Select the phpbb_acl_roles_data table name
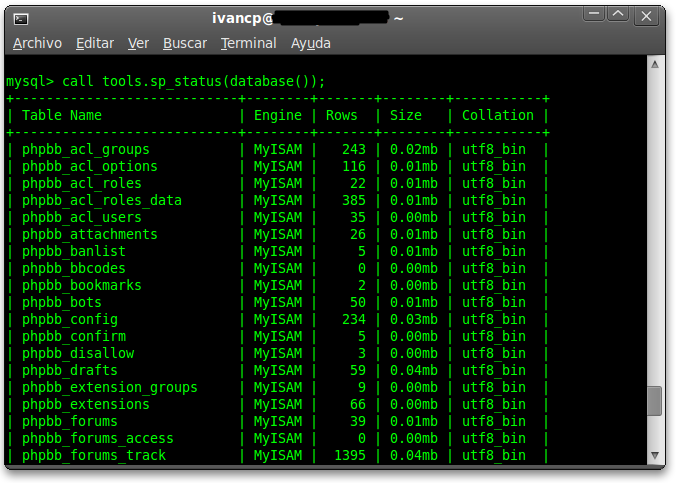This screenshot has width=676, height=483. coord(102,201)
